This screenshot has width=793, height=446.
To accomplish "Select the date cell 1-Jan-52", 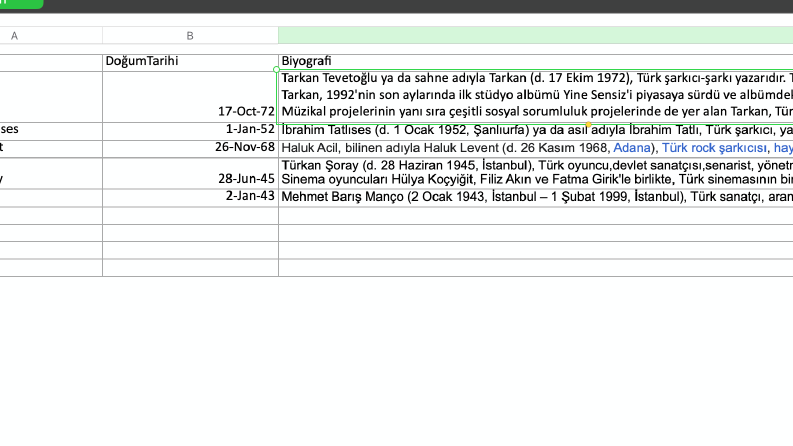I will point(190,131).
